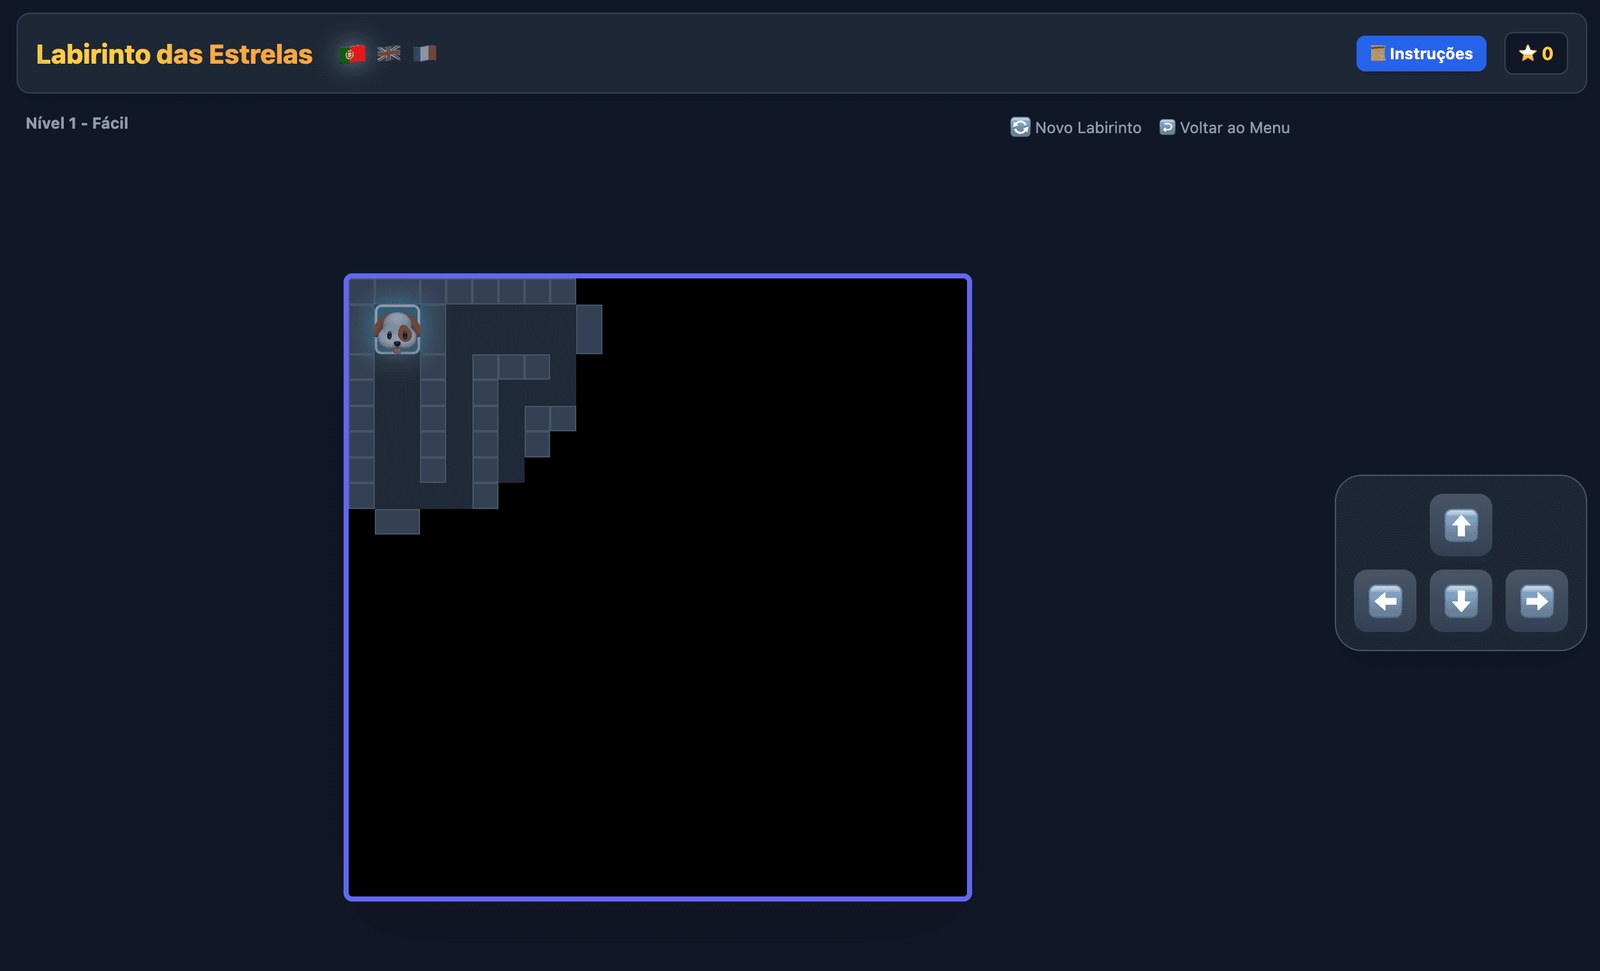Click the book icon on Instruções button

pyautogui.click(x=1378, y=54)
